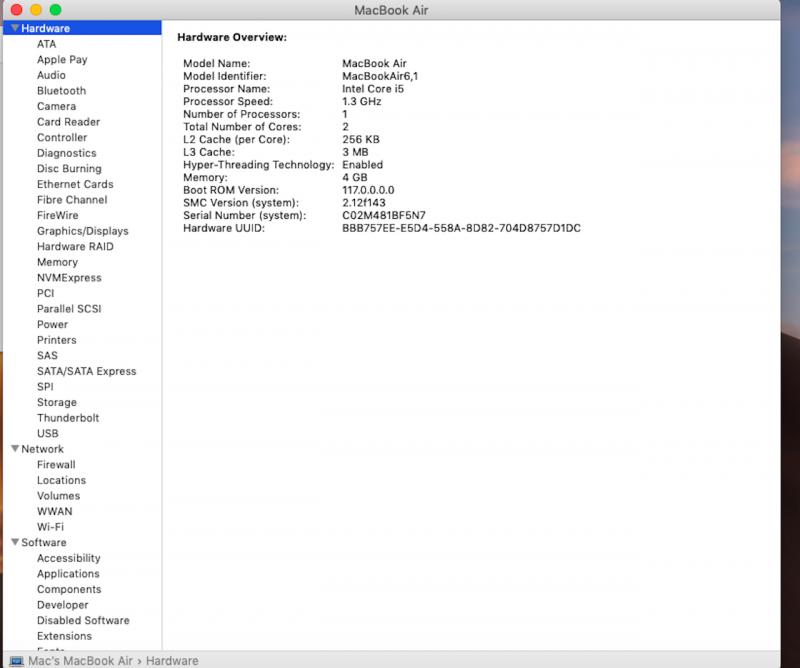Select Software category in sidebar
Screen dimensions: 800x668
pos(44,542)
